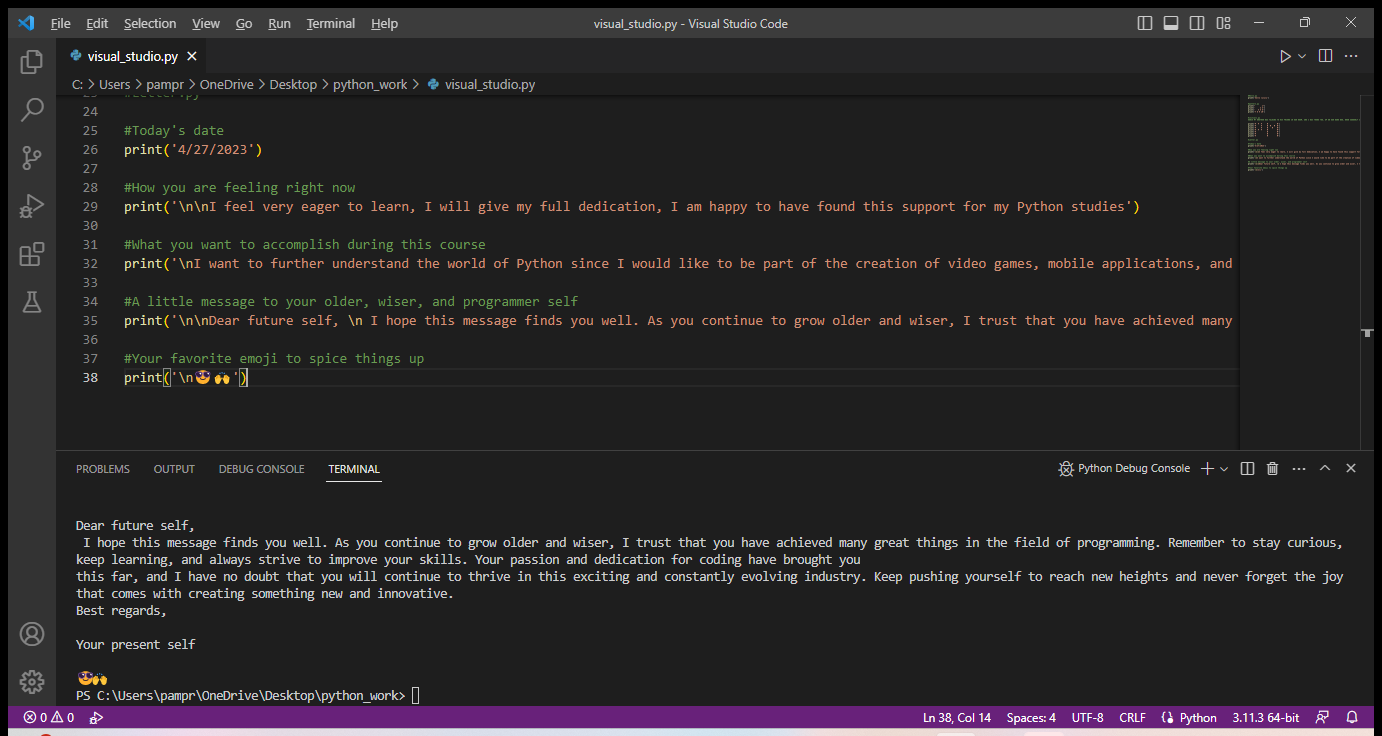This screenshot has height=736, width=1382.
Task: Open the Selection menu
Action: point(150,23)
